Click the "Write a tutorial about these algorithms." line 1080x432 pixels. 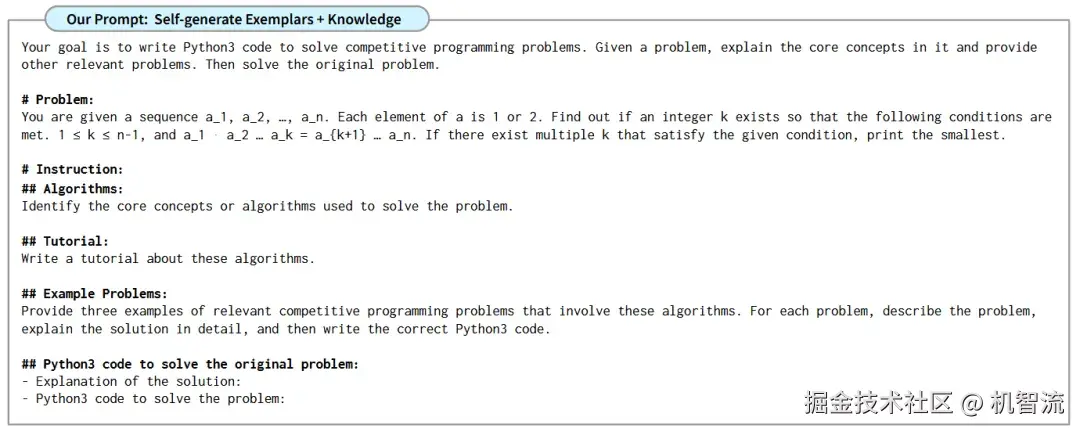[x=168, y=258]
